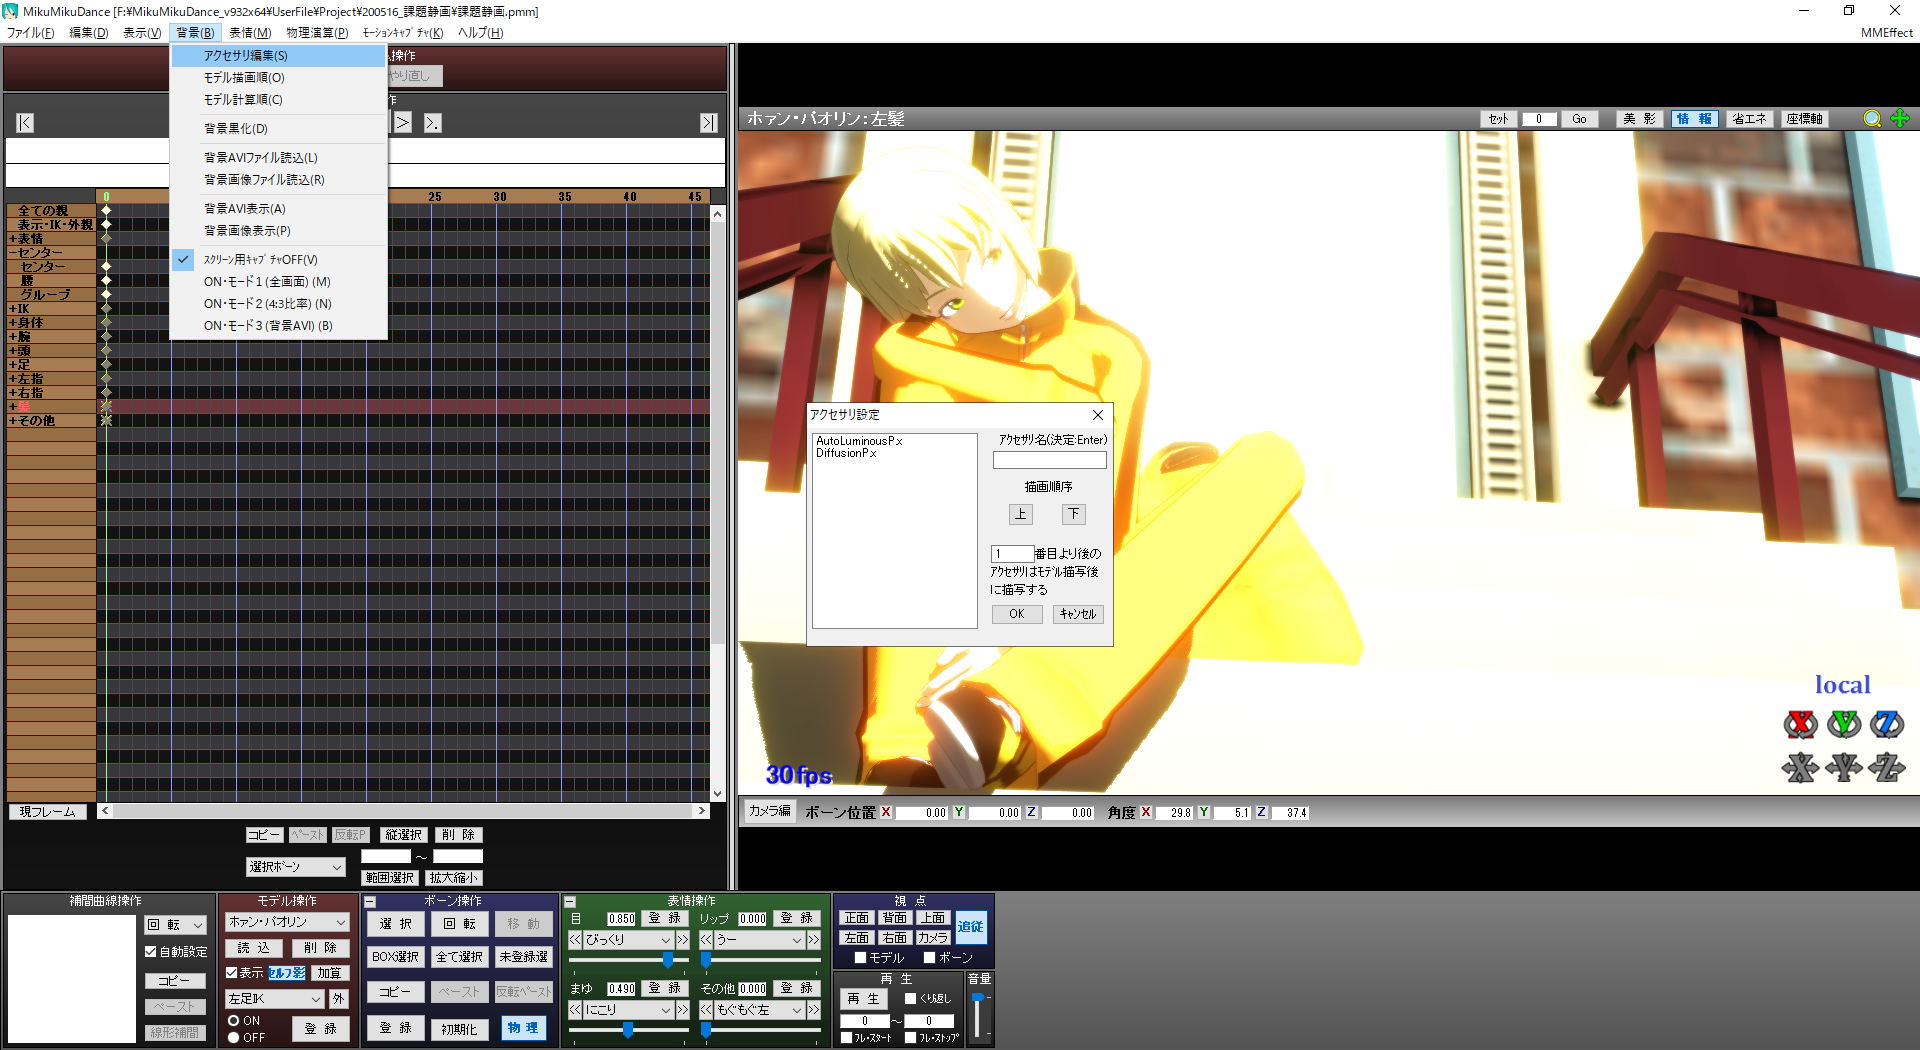The image size is (1920, 1050).
Task: Click the red X-axis rotation icon
Action: point(1800,724)
